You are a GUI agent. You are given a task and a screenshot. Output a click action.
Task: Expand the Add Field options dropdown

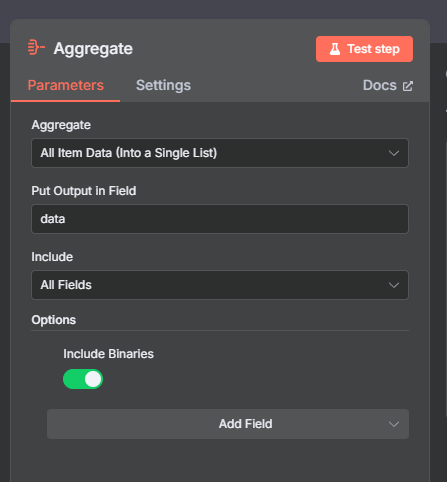tap(228, 424)
